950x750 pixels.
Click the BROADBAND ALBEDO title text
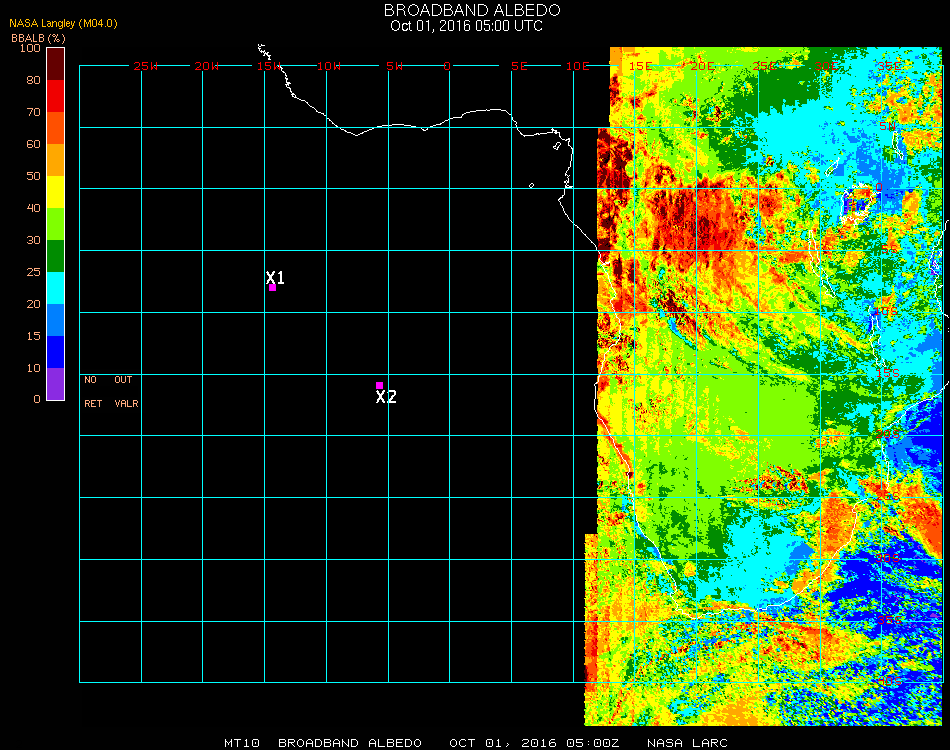point(466,10)
